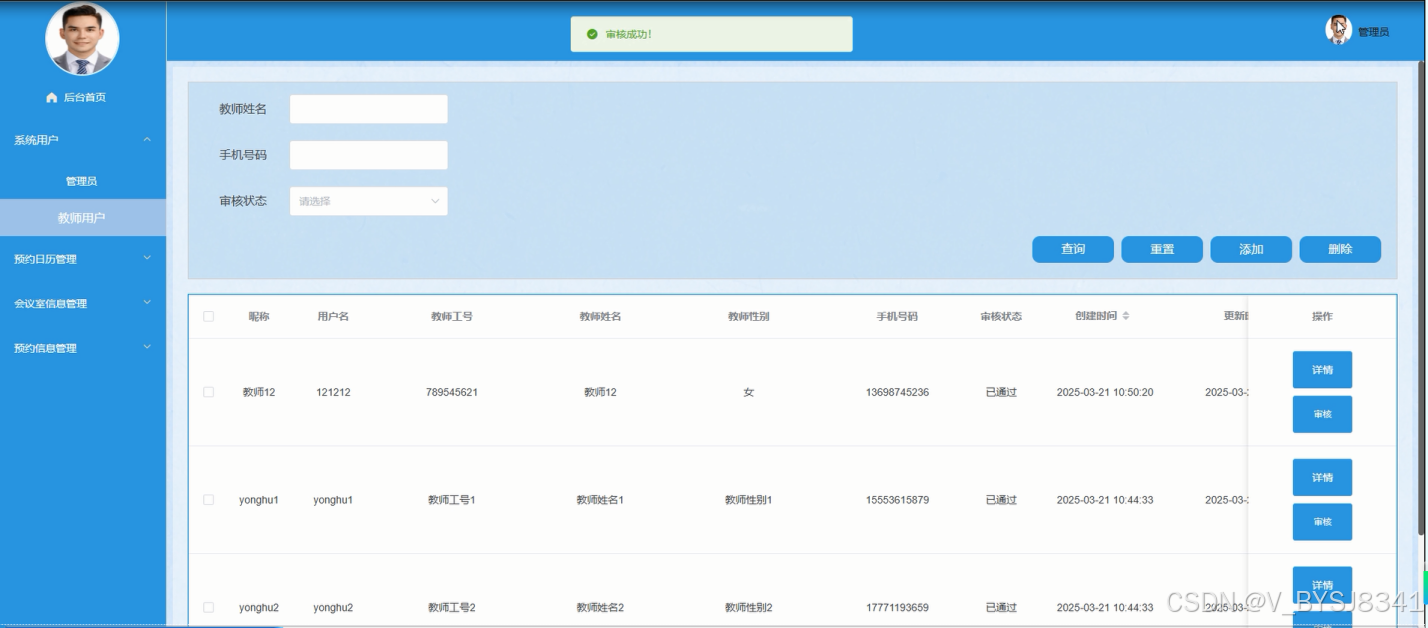The height and width of the screenshot is (628, 1428).
Task: Click the green success check icon
Action: 592,34
